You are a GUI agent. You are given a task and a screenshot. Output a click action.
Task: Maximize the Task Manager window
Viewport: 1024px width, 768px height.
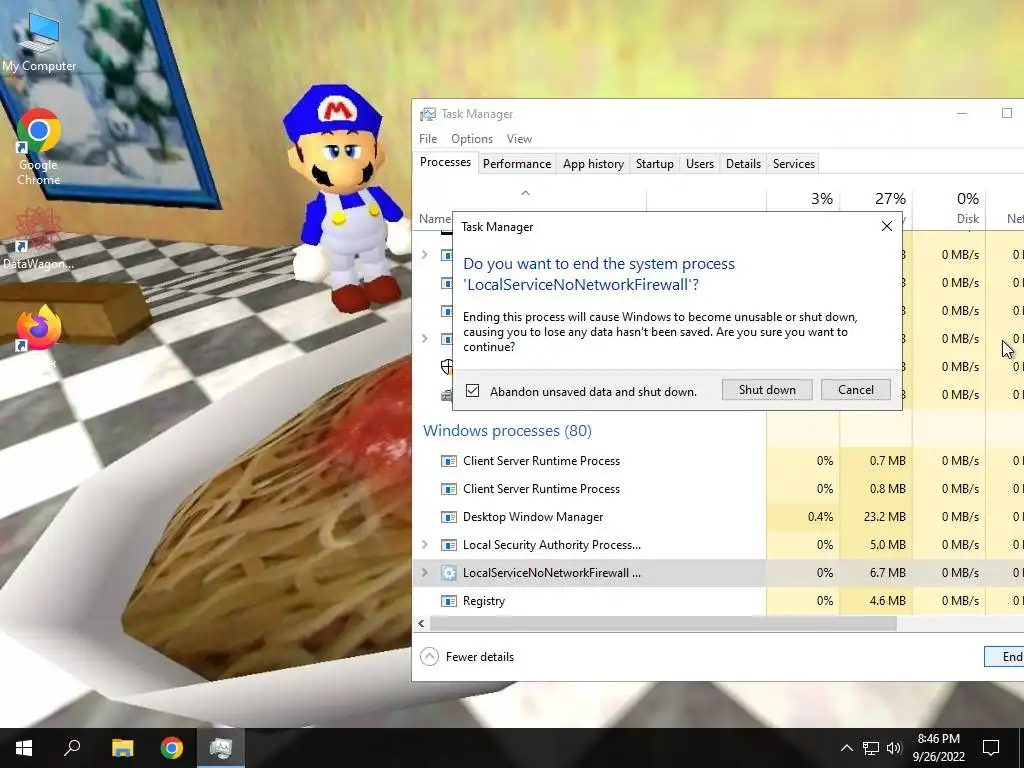click(1006, 114)
